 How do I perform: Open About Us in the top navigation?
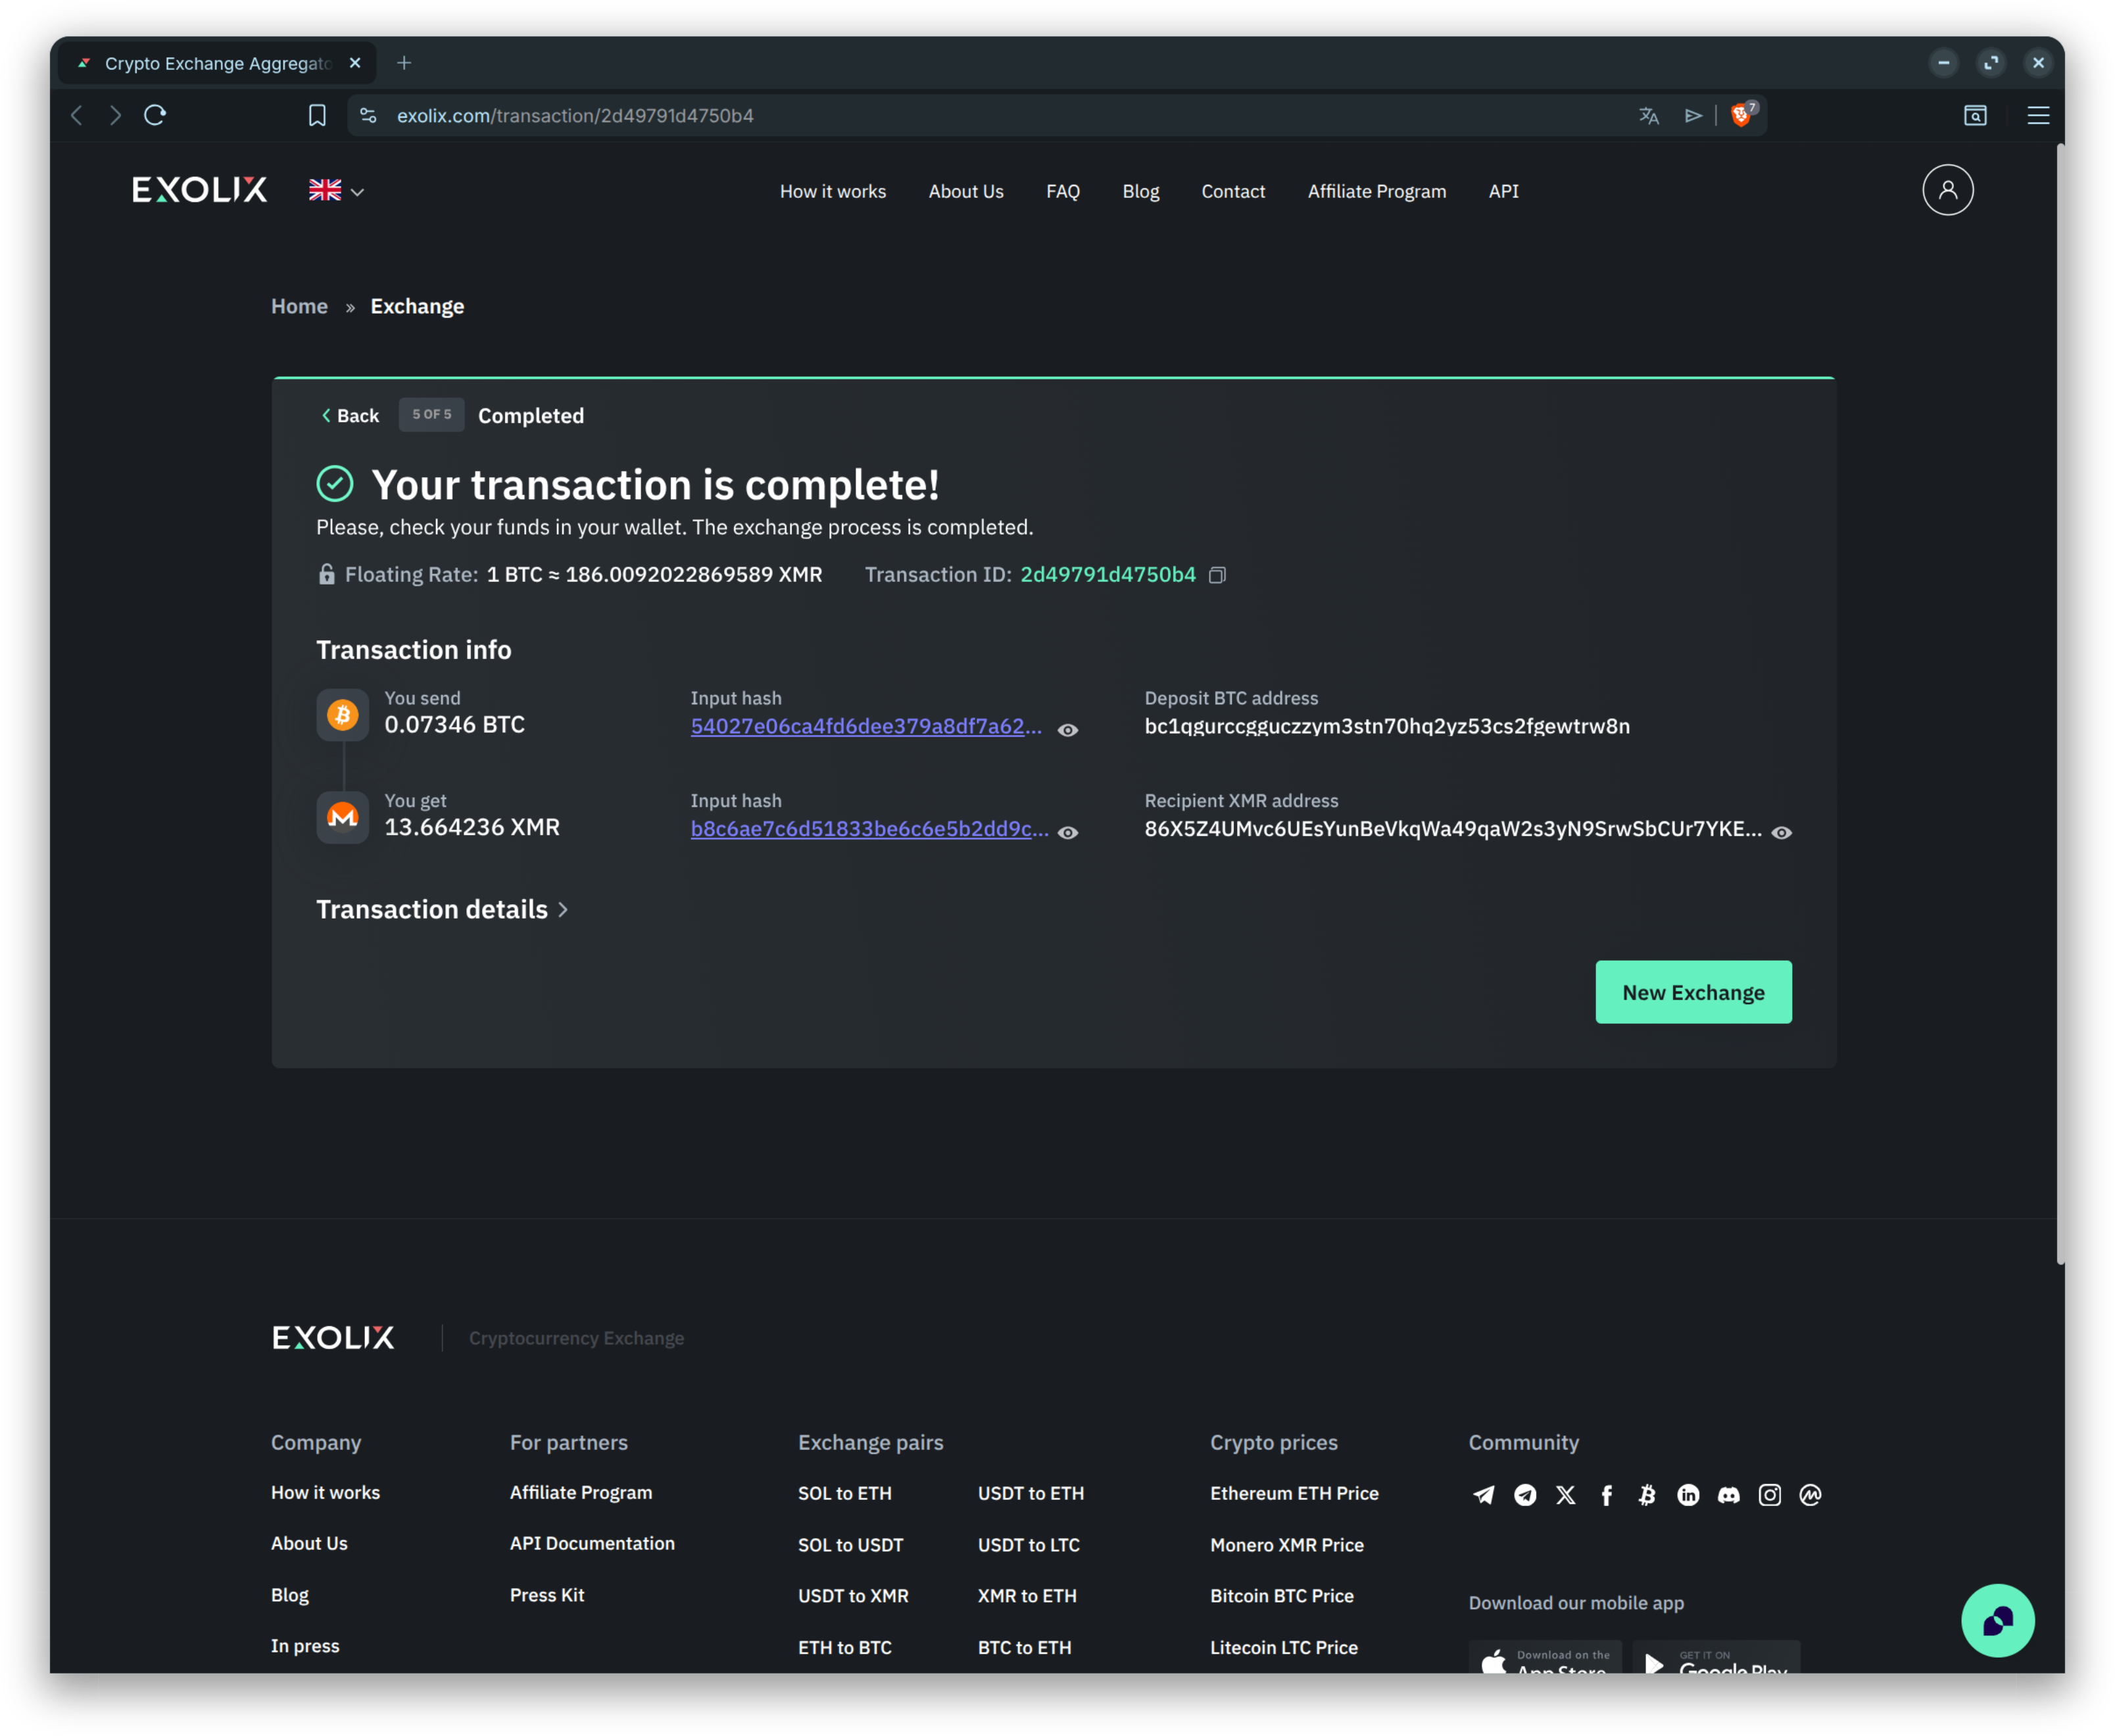pos(965,191)
